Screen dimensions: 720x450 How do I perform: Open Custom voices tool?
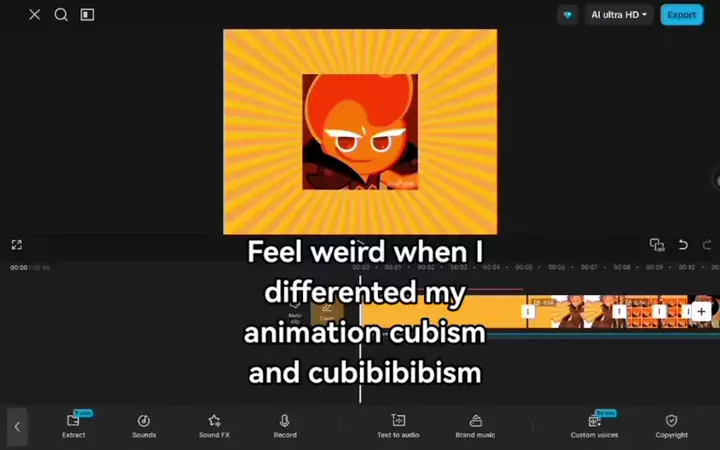tap(594, 426)
